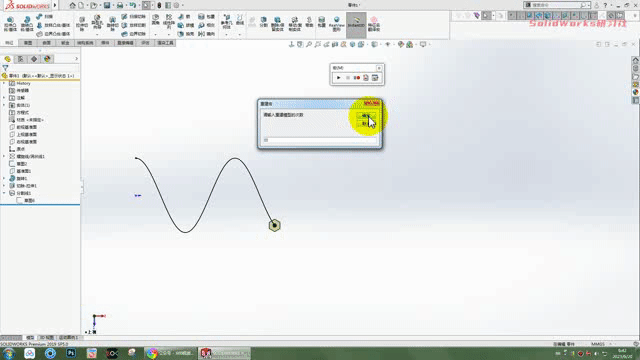Select the Fillet tool

[156, 20]
